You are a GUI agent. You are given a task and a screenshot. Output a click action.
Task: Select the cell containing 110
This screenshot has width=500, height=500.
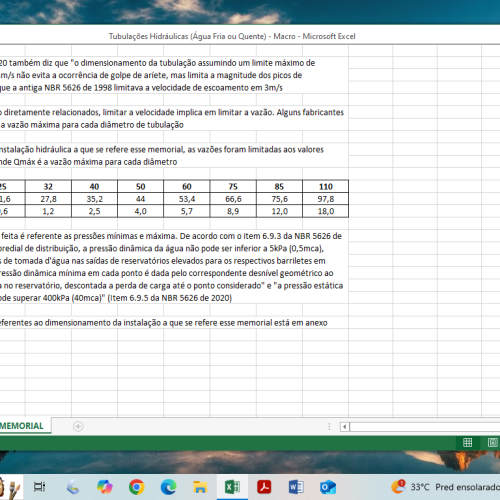coord(326,186)
